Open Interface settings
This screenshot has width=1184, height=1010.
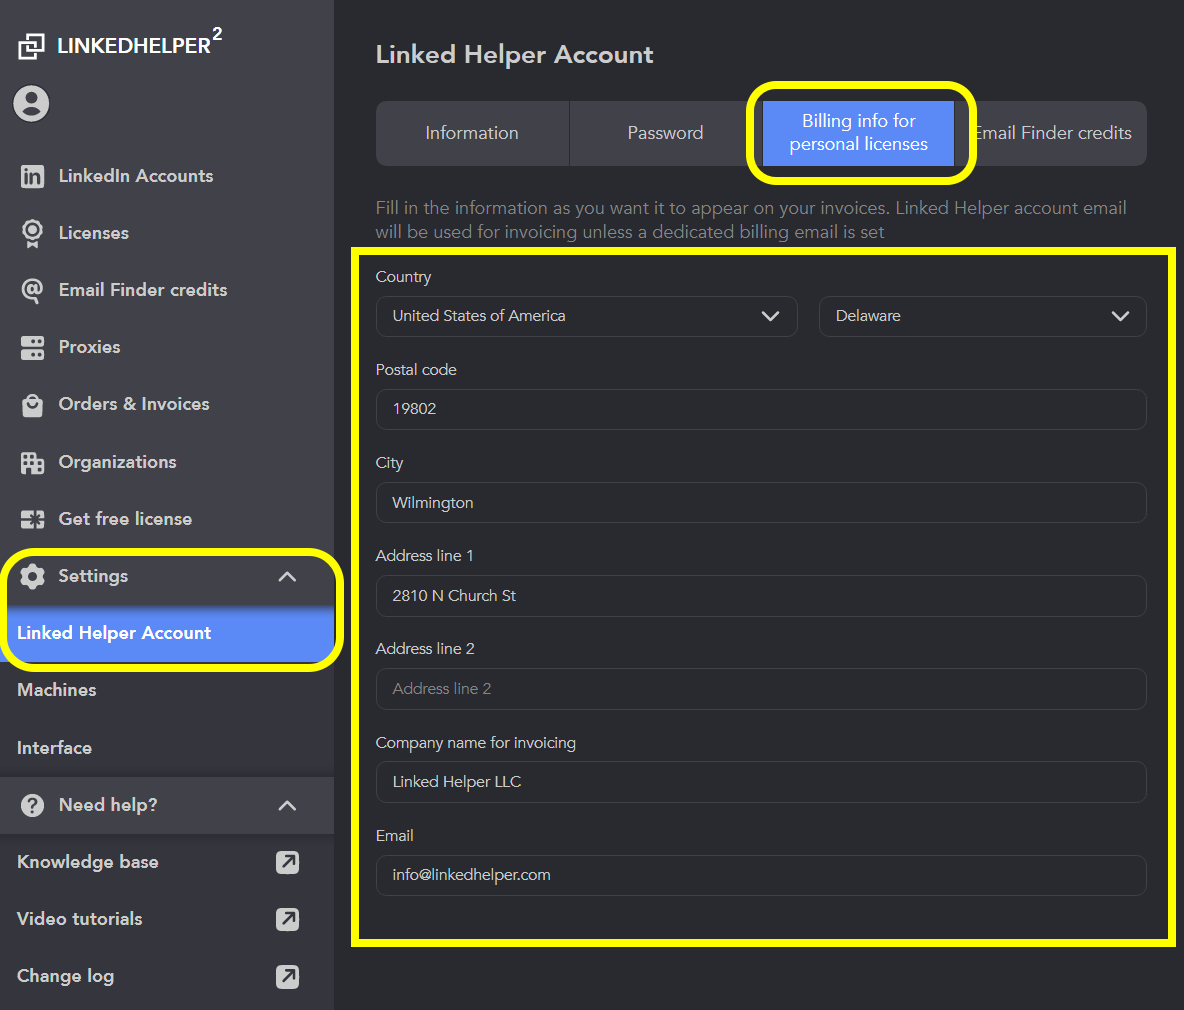coord(167,748)
